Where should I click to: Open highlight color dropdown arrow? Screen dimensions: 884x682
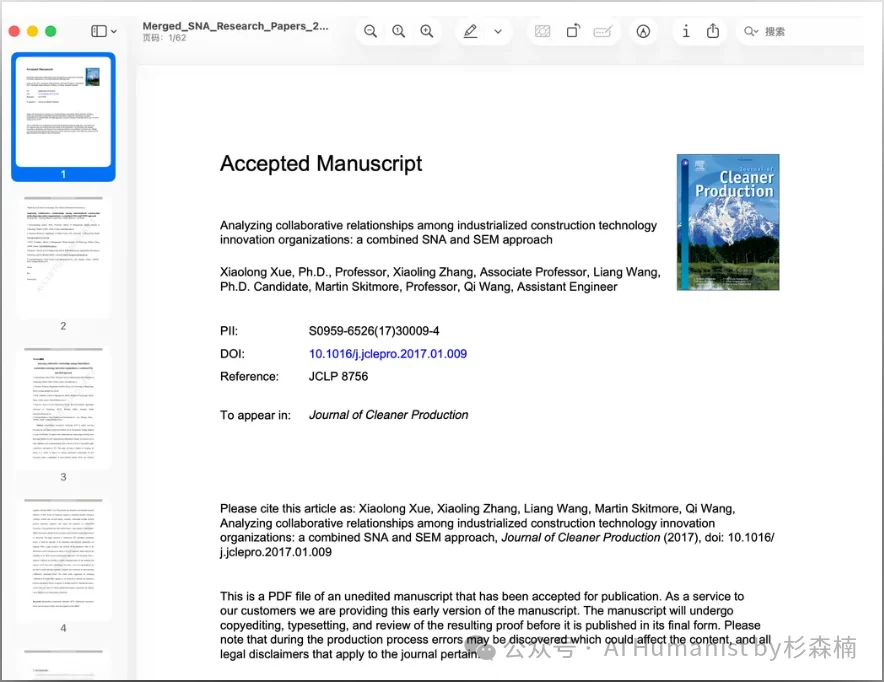pyautogui.click(x=497, y=32)
